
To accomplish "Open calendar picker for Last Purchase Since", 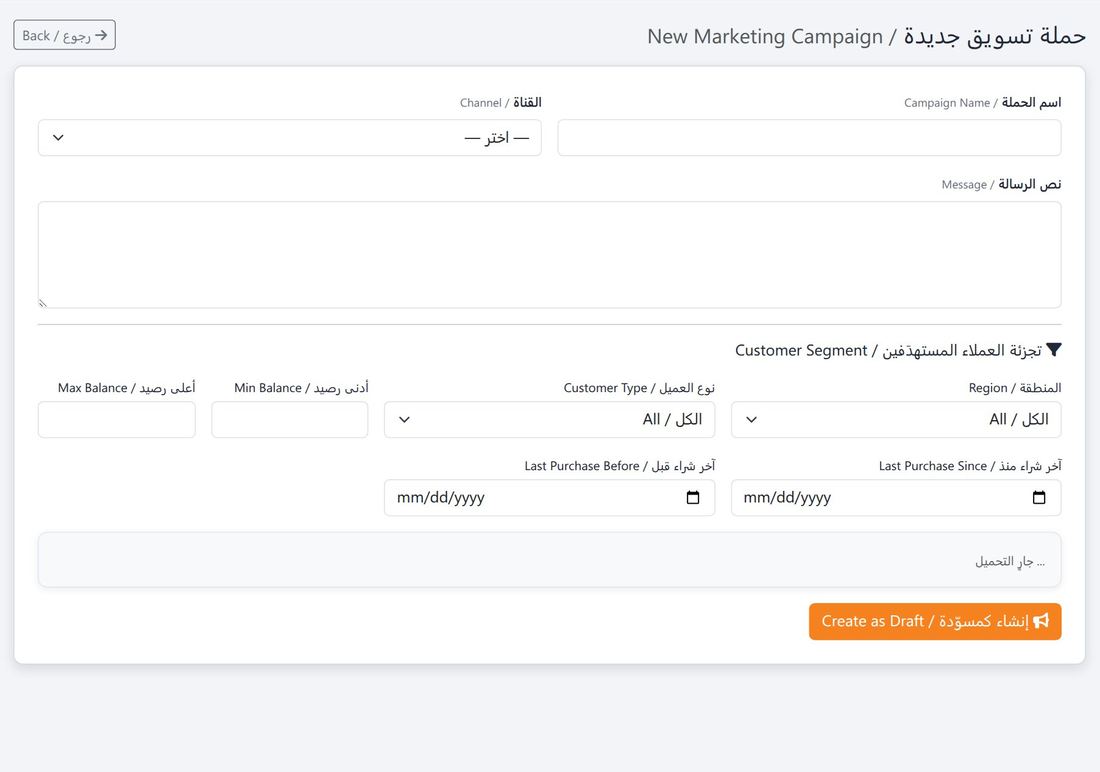I will 1039,498.
